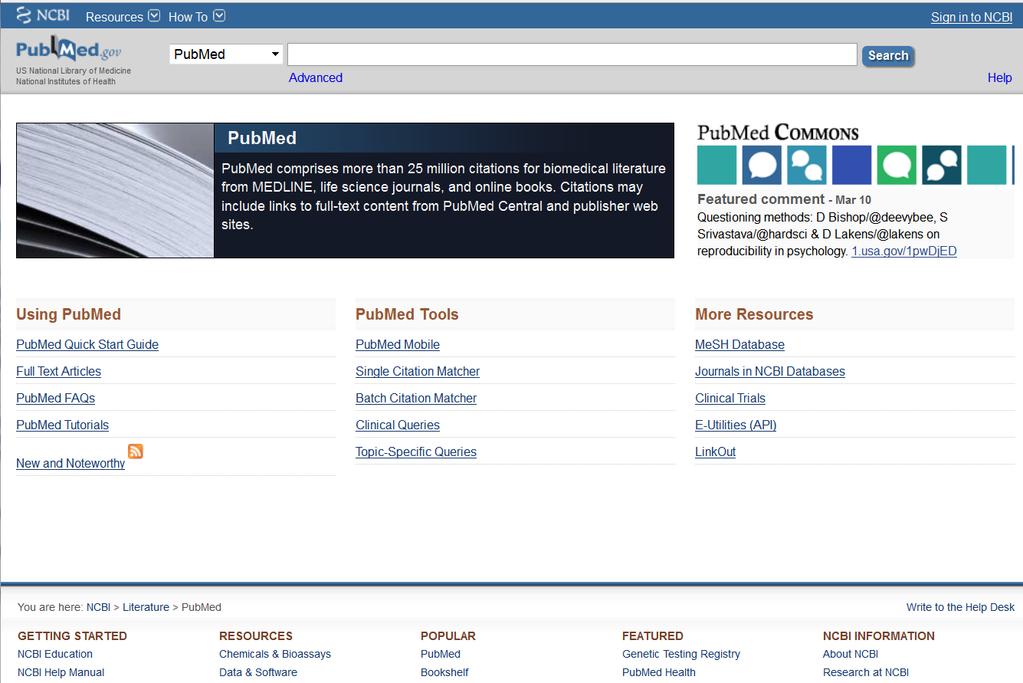Viewport: 1023px width, 683px height.
Task: Open Chemicals & Bioassays footer link
Action: (275, 654)
